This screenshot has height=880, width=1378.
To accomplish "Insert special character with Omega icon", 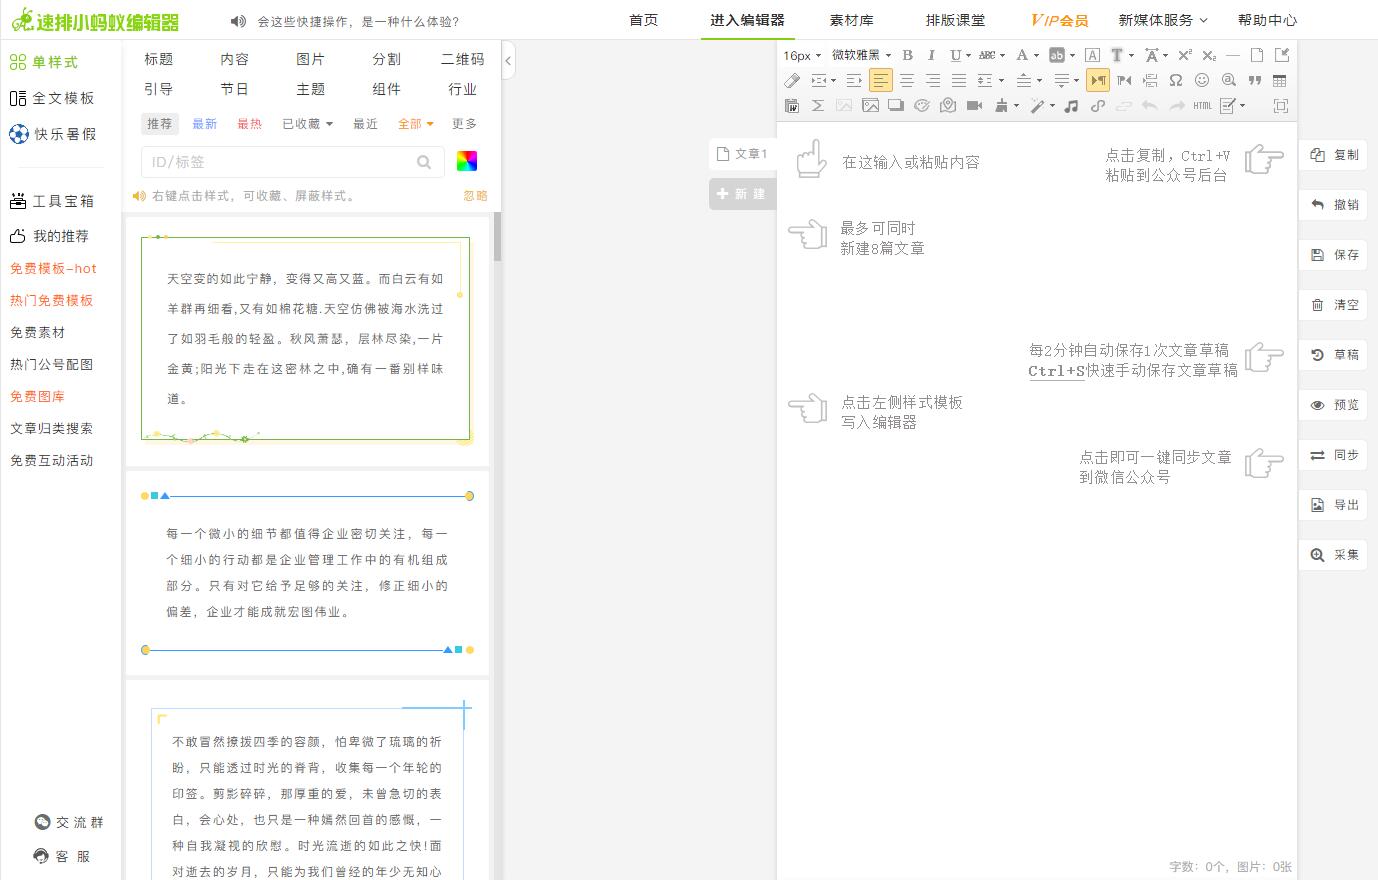I will [x=1176, y=80].
